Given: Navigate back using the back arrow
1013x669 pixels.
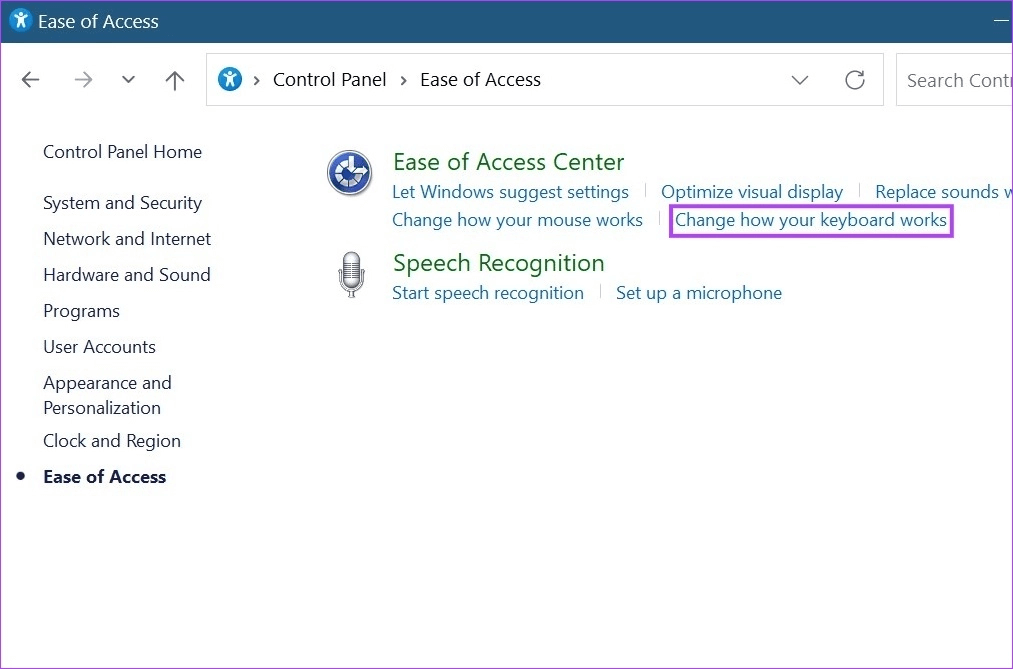Looking at the screenshot, I should click(x=30, y=79).
